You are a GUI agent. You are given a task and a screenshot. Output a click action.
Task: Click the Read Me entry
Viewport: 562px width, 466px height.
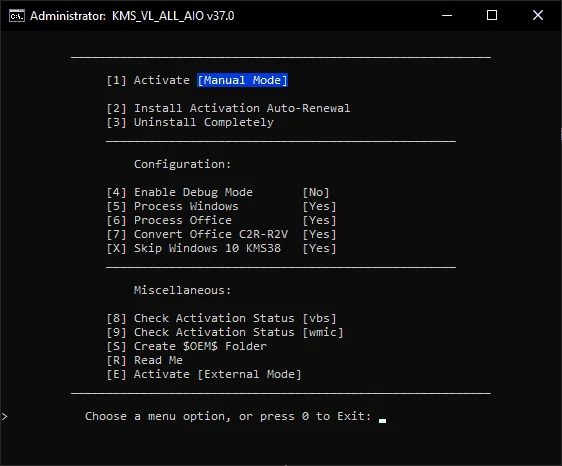pos(145,360)
